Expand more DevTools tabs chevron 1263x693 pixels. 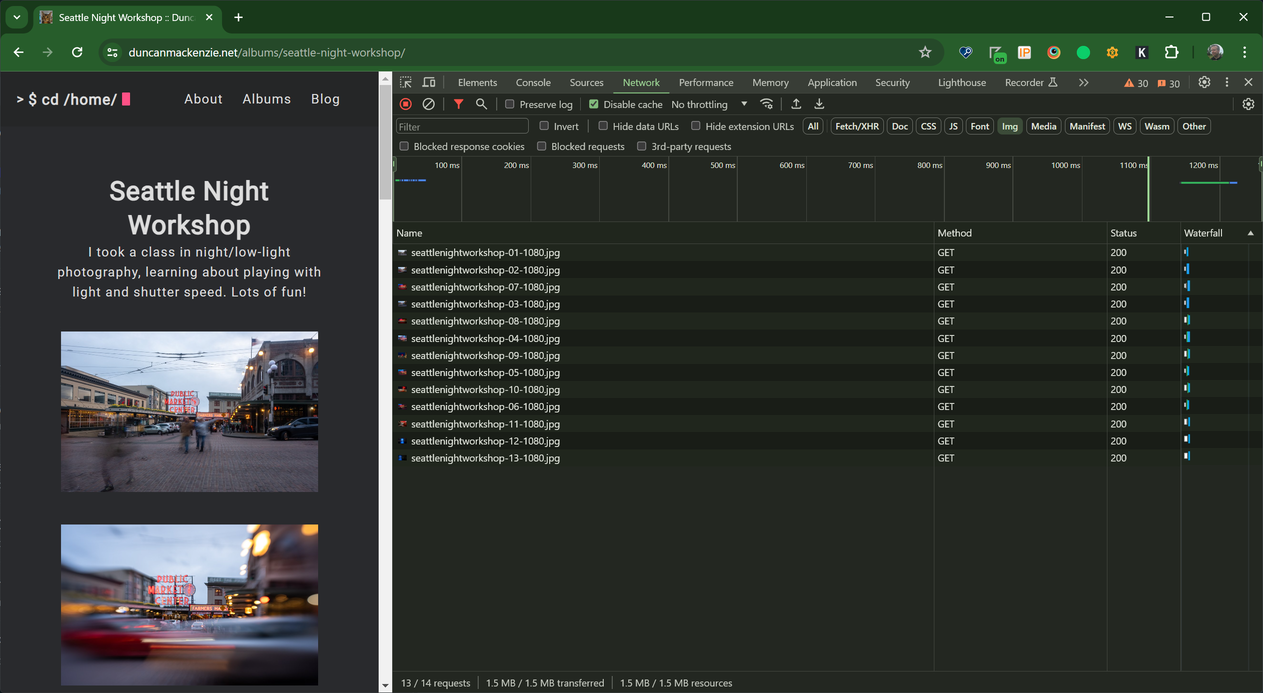pyautogui.click(x=1083, y=83)
